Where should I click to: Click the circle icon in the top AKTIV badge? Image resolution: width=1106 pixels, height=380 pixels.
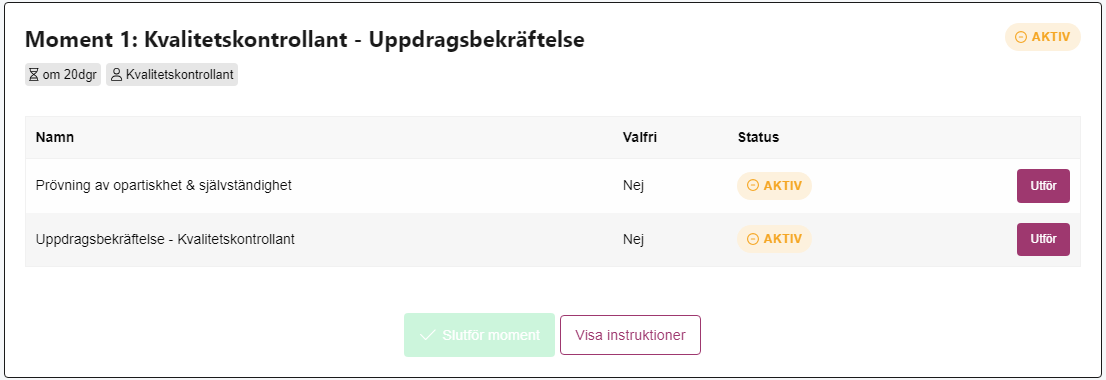1021,37
